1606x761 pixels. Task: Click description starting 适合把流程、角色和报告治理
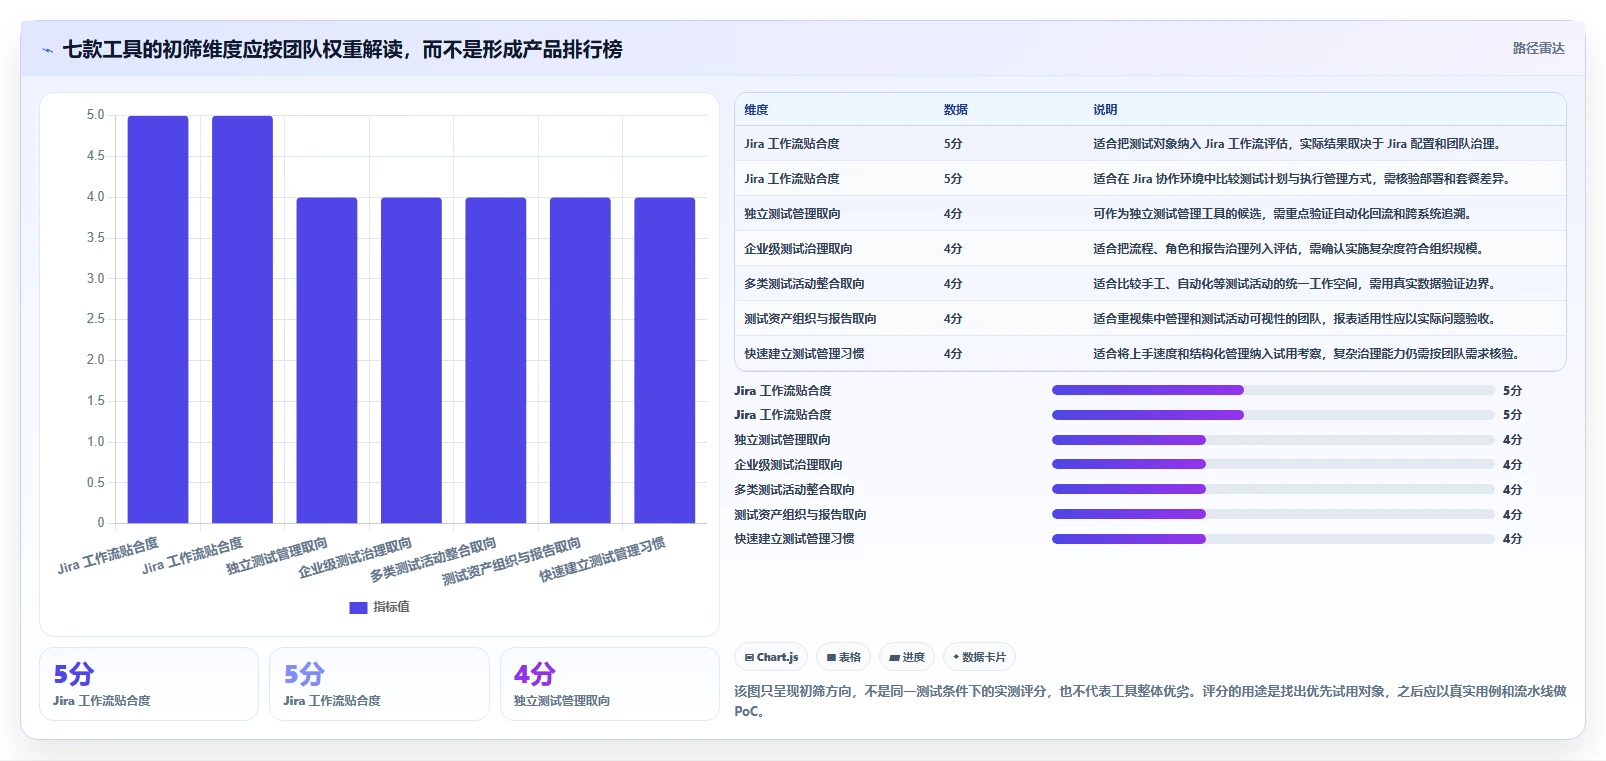[x=1289, y=249]
